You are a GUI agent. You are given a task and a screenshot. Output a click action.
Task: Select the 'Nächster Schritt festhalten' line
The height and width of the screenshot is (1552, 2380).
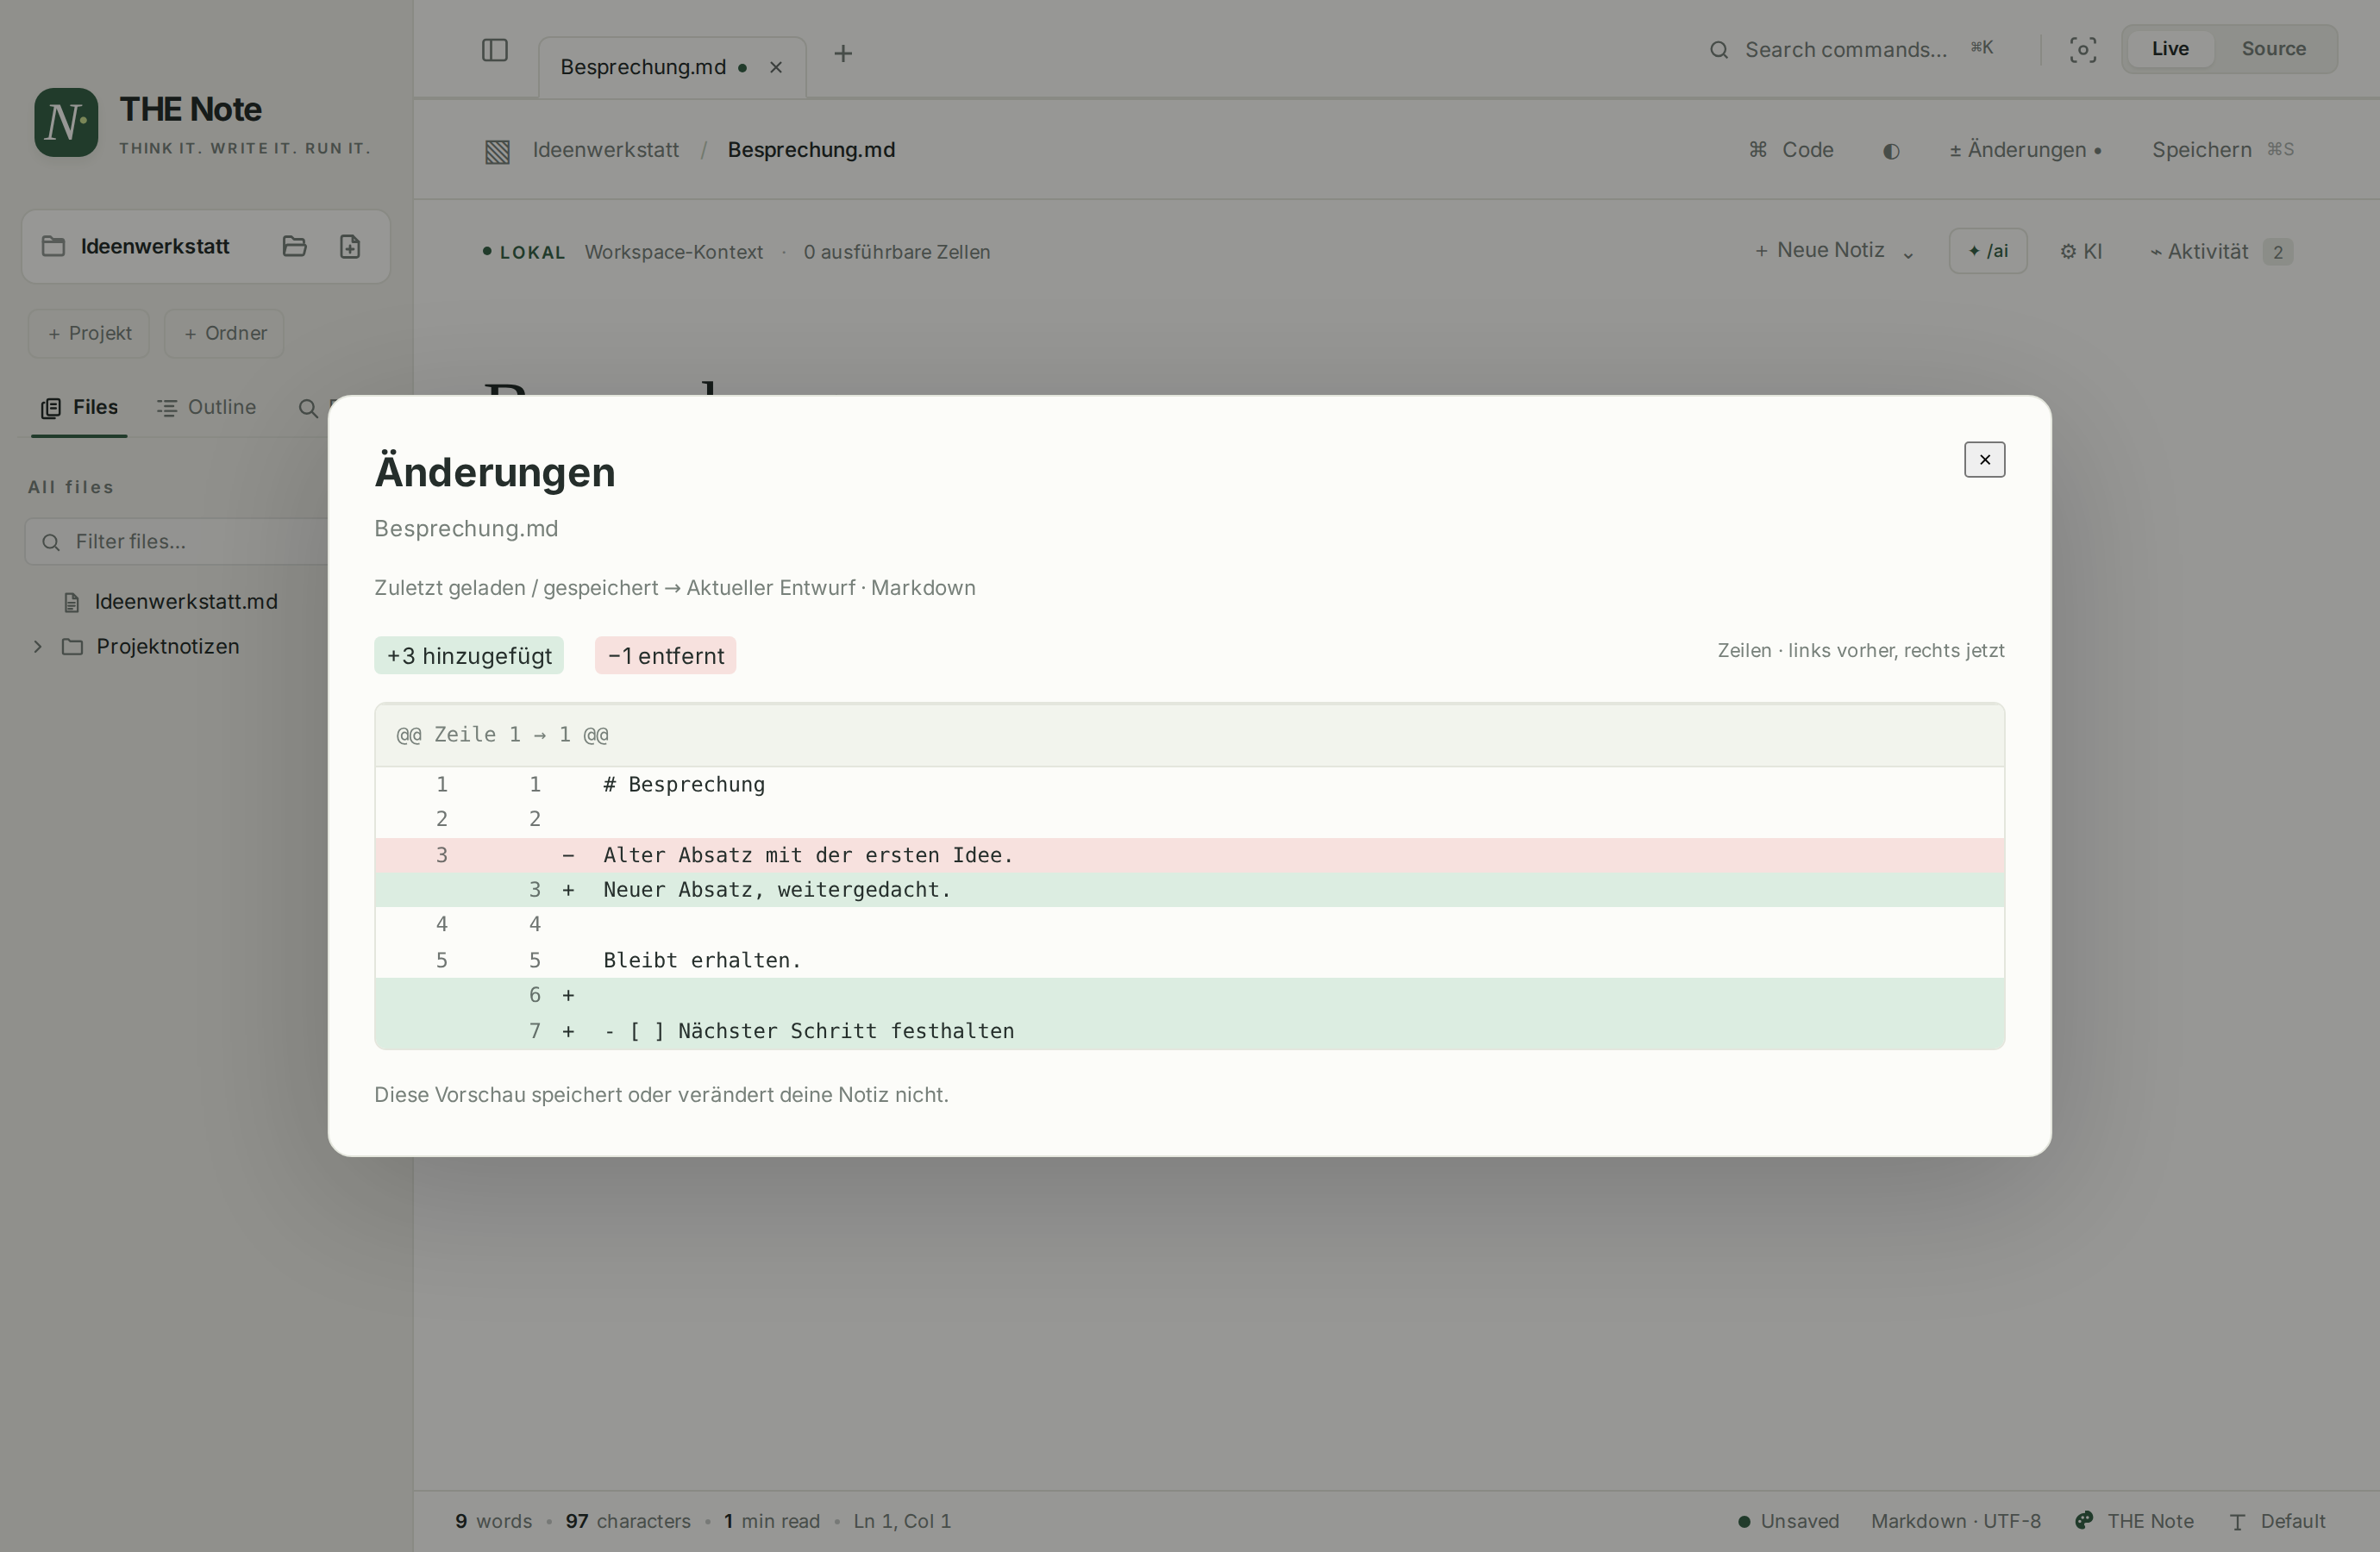point(1190,1031)
